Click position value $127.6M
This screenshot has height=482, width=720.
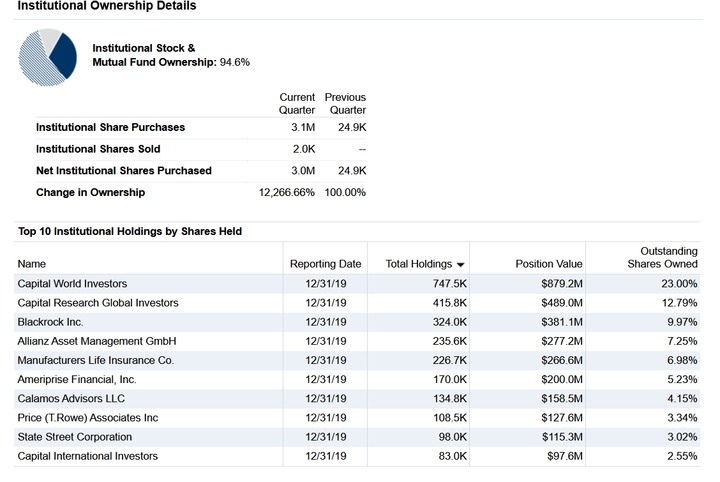coord(562,418)
